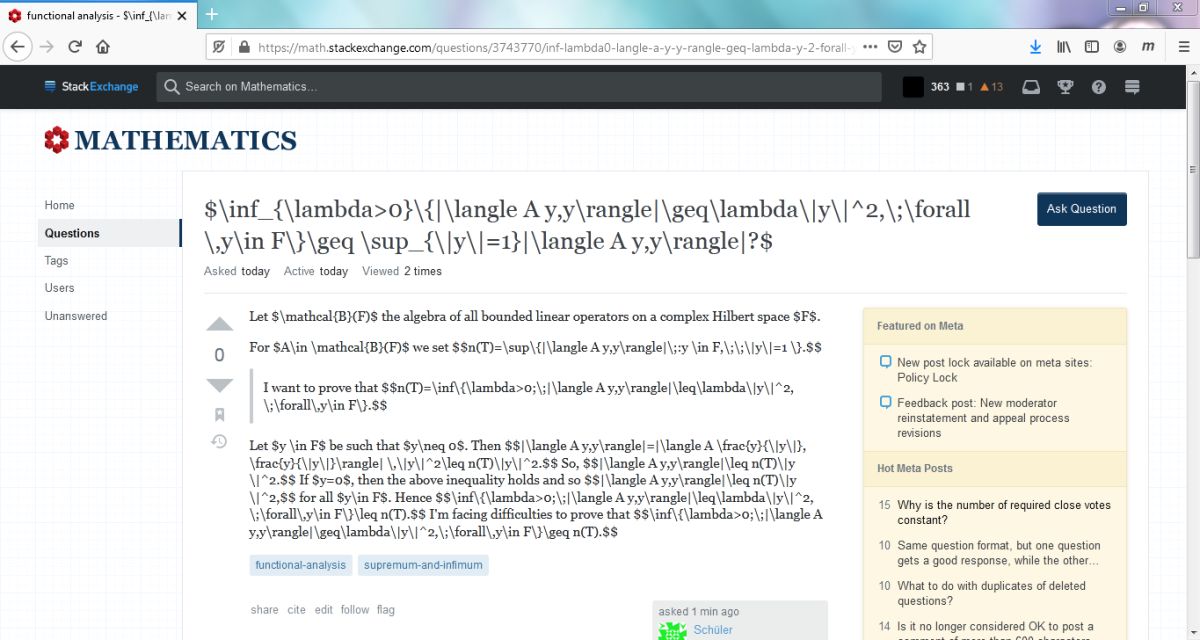Open the Library bookmarks and history
This screenshot has height=640, width=1200.
pos(1065,47)
